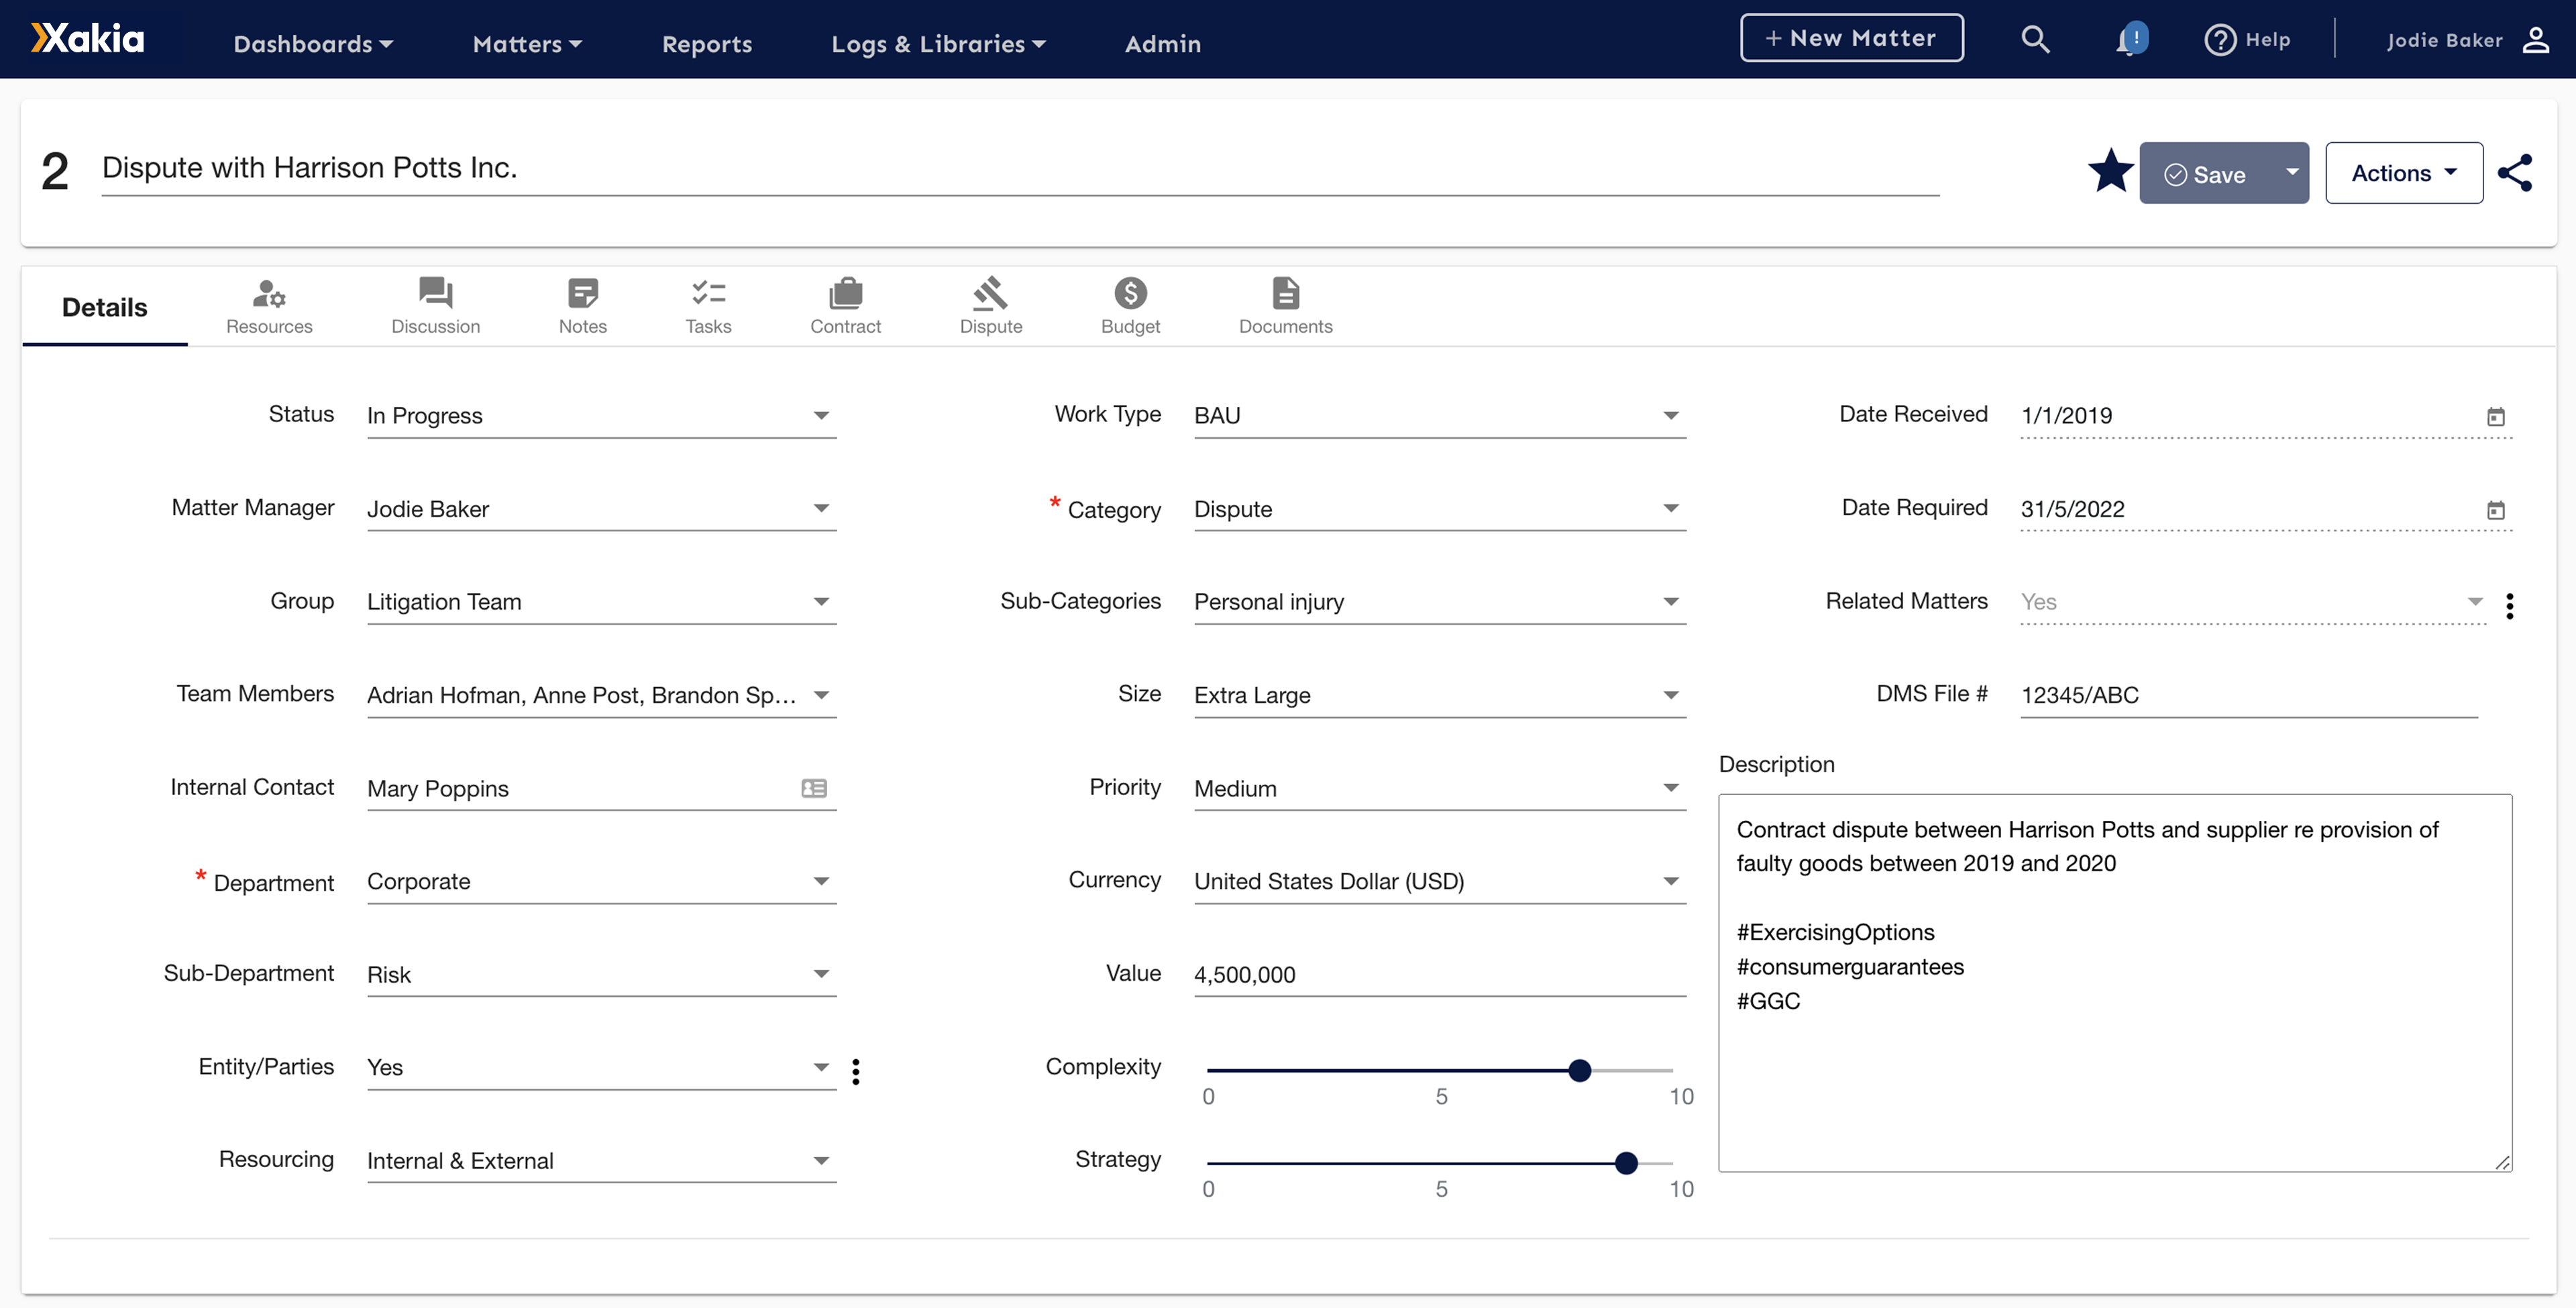Screen dimensions: 2576x1308
Task: Expand the Category dropdown showing Dispute
Action: (x=1671, y=508)
